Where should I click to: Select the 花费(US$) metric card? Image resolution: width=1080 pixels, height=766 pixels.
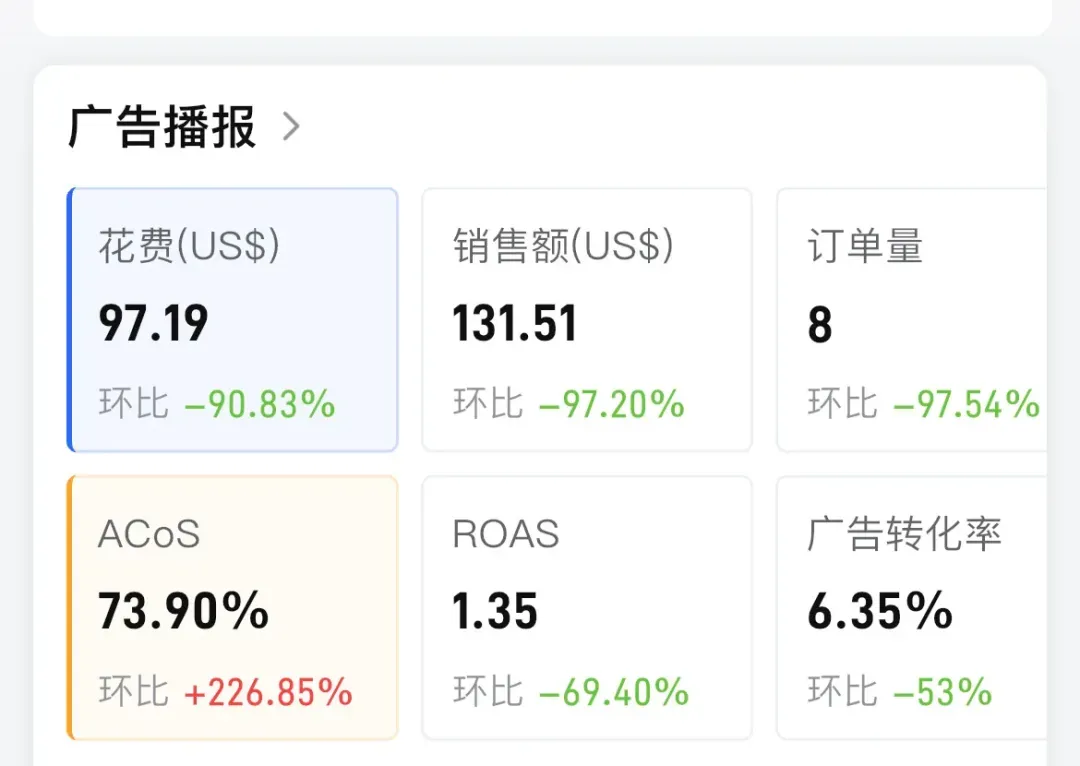click(x=233, y=320)
